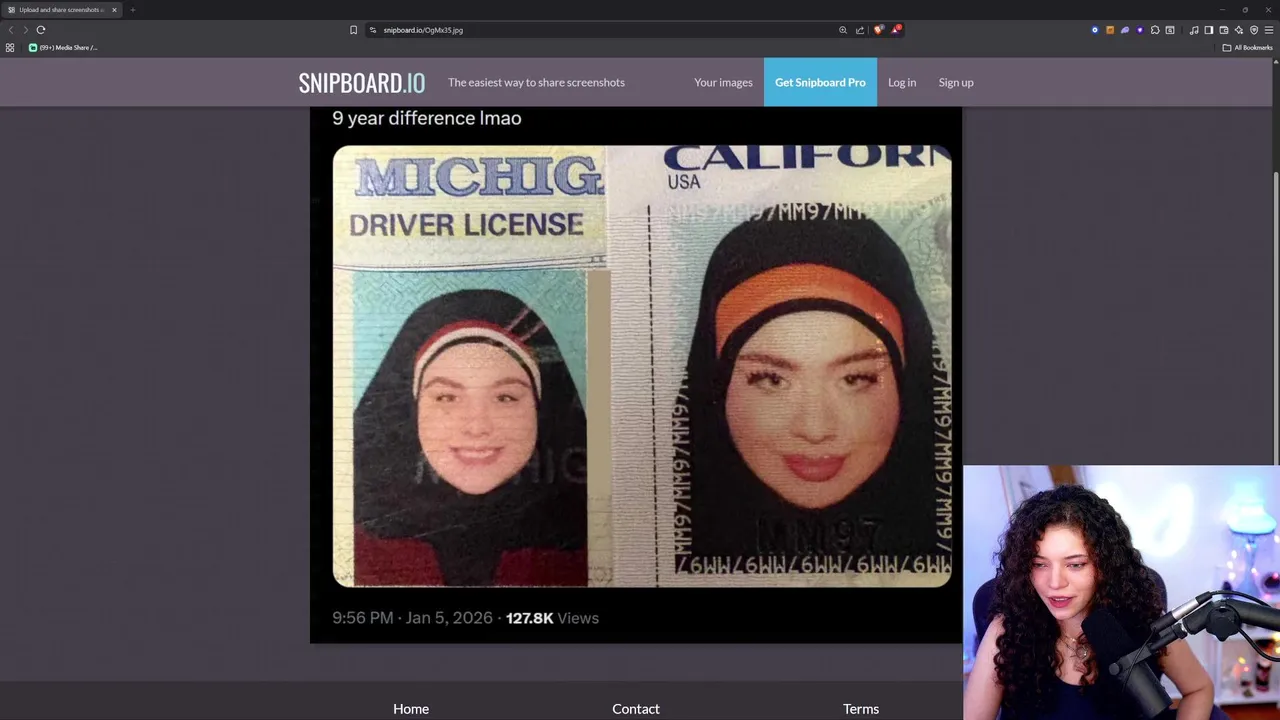Viewport: 1280px width, 720px height.
Task: Open the browser hamburger main menu
Action: pyautogui.click(x=1269, y=30)
